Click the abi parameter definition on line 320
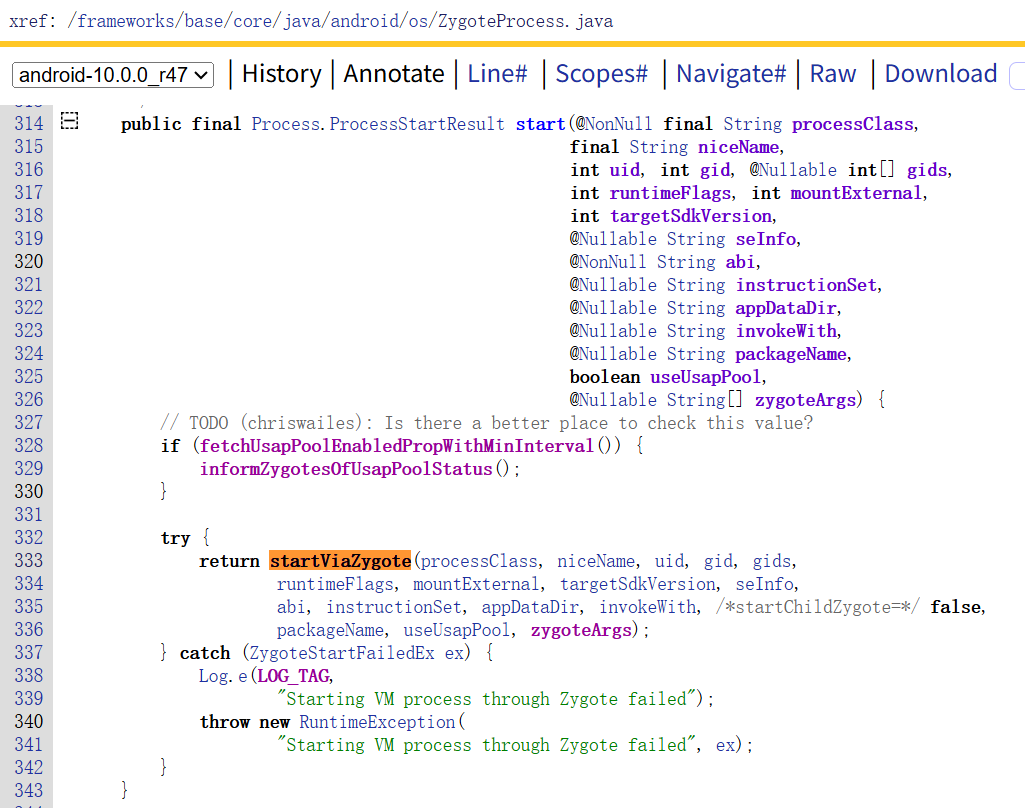1025x808 pixels. pyautogui.click(x=740, y=261)
